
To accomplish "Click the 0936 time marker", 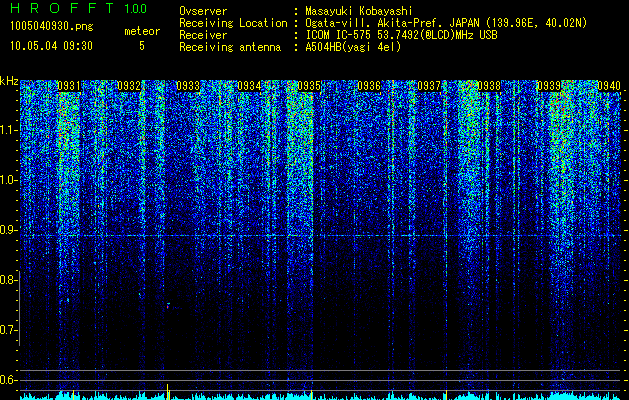I will 369,86.
